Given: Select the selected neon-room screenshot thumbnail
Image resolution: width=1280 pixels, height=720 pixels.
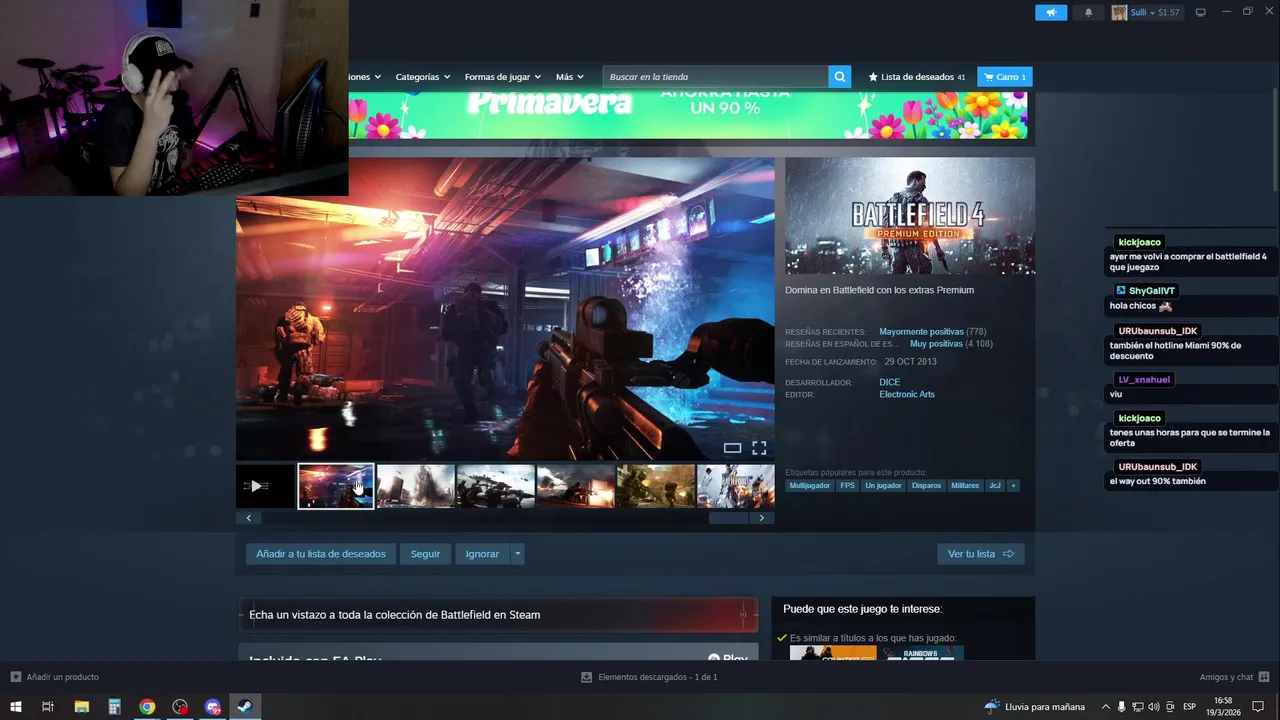Looking at the screenshot, I should click(336, 486).
